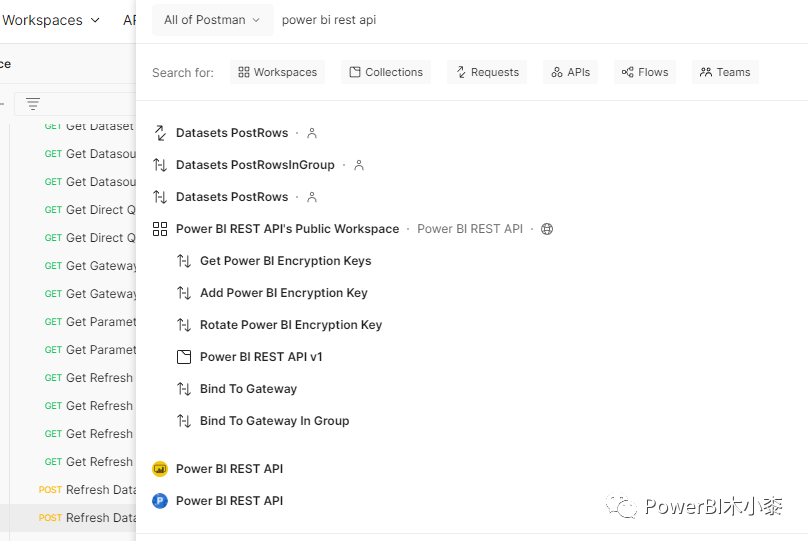Viewport: 808px width, 541px height.
Task: Click the user icon next to Datasets PostRowsInGroup
Action: [359, 165]
